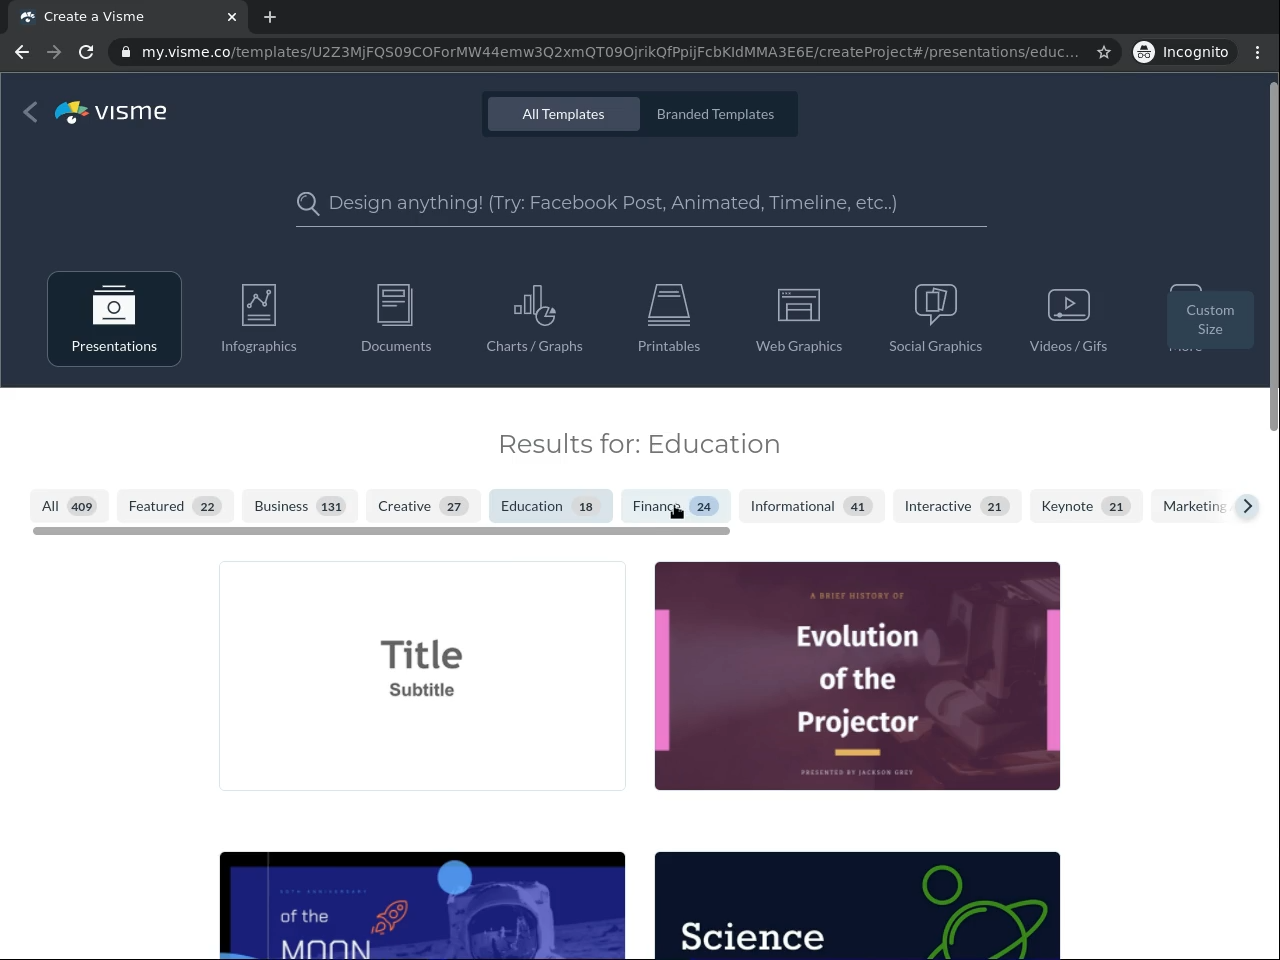Filter by Business templates
The width and height of the screenshot is (1280, 960).
(299, 506)
